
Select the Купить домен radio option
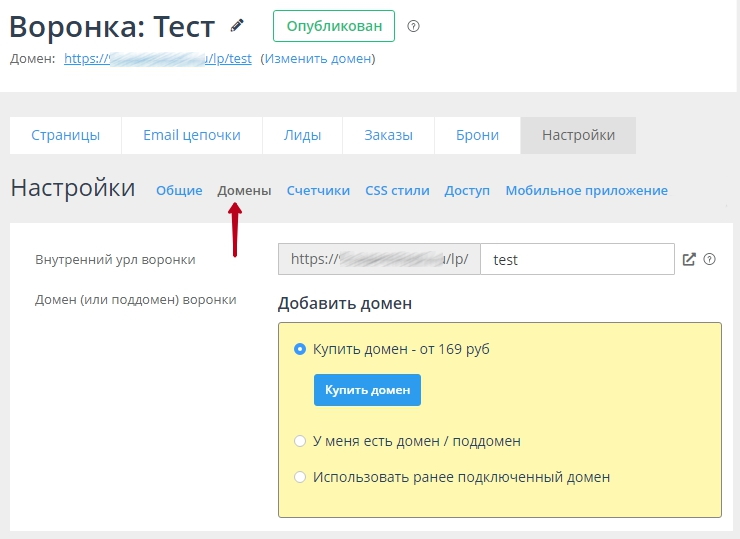[300, 349]
